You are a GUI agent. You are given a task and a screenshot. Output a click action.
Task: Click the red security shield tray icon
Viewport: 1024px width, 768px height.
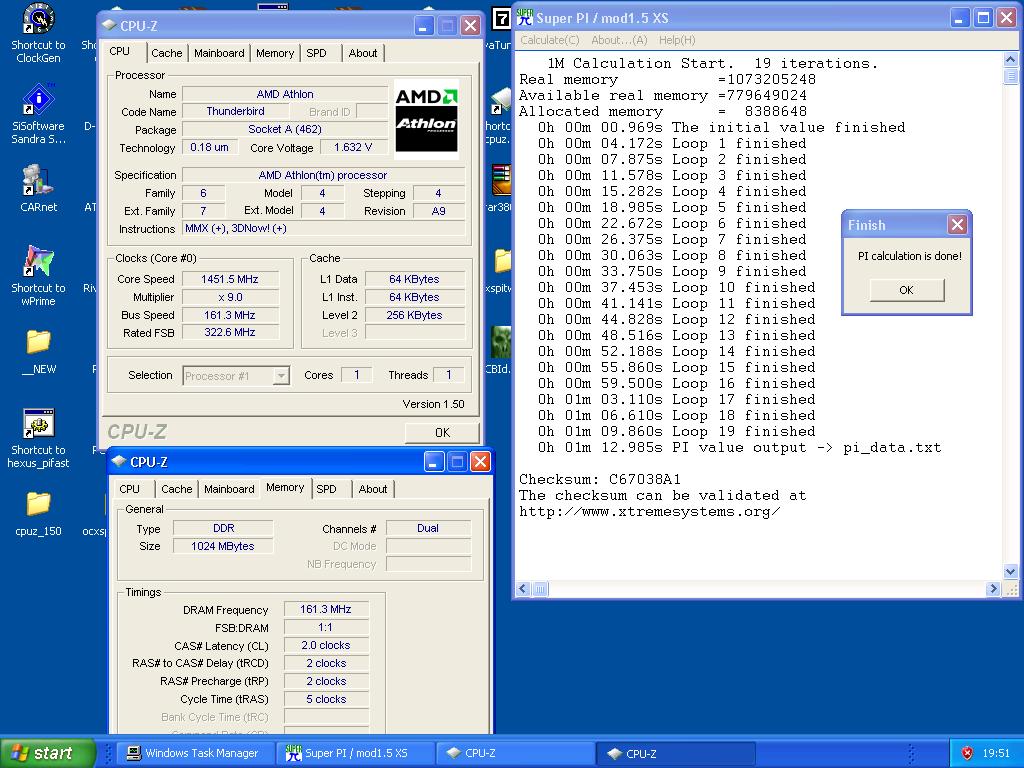(x=967, y=753)
